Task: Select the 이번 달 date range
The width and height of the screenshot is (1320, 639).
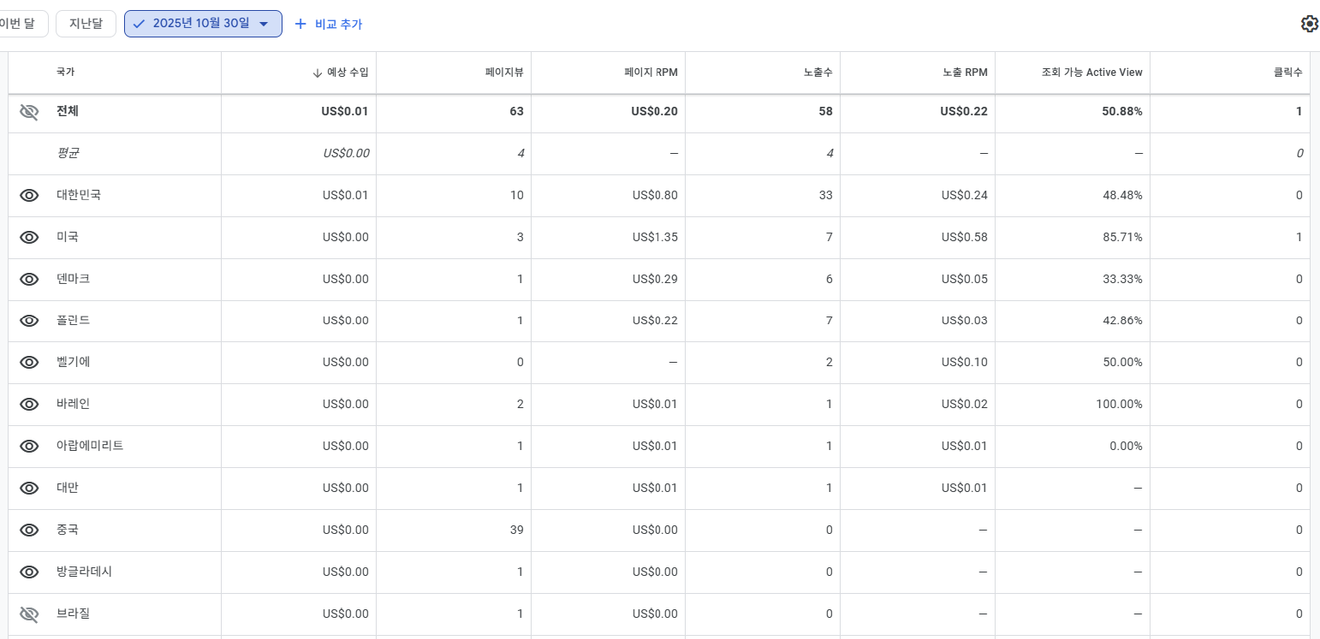Action: coord(18,24)
